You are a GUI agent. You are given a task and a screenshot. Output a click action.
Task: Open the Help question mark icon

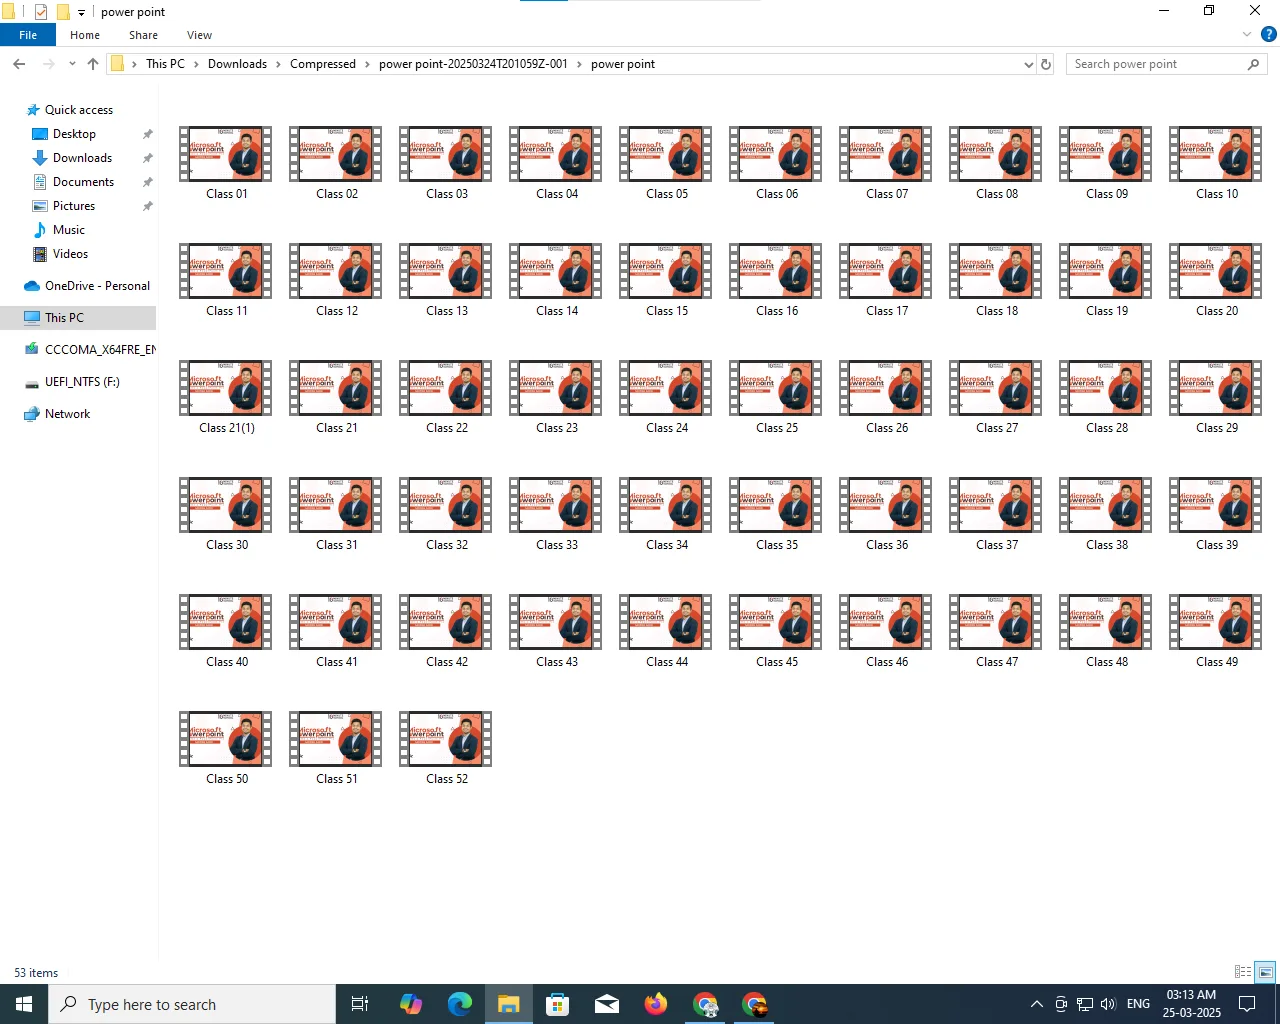pos(1268,34)
